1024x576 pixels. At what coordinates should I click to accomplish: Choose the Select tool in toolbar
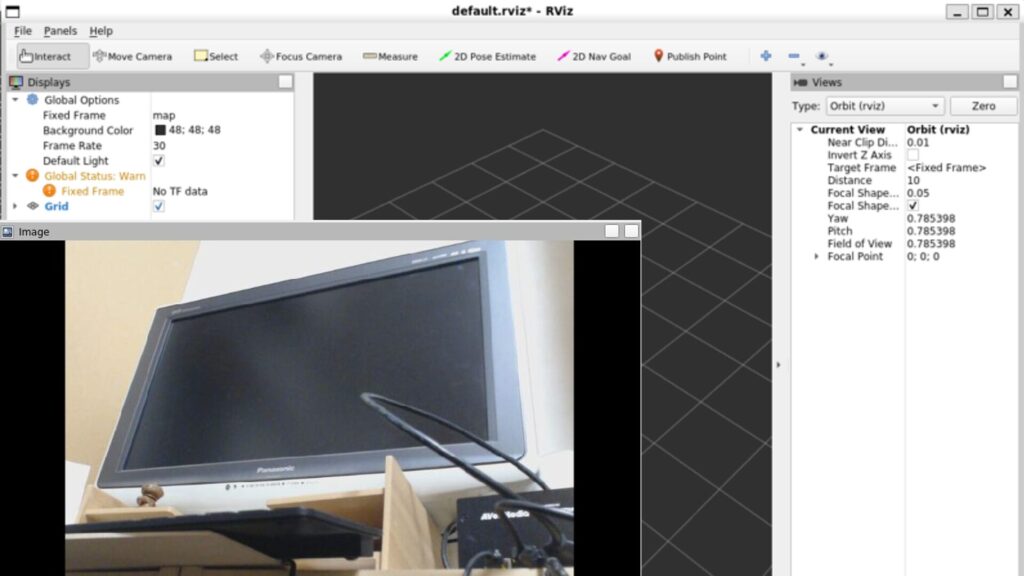point(216,57)
